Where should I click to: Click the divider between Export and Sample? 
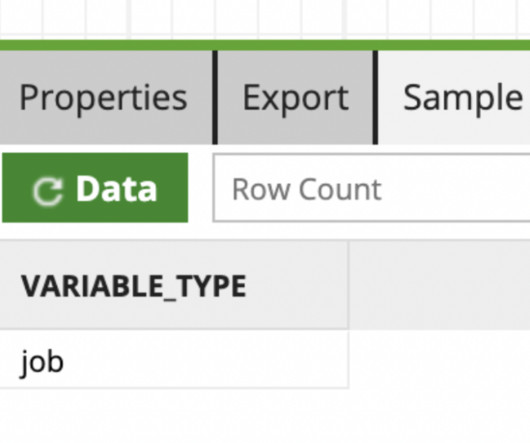375,97
